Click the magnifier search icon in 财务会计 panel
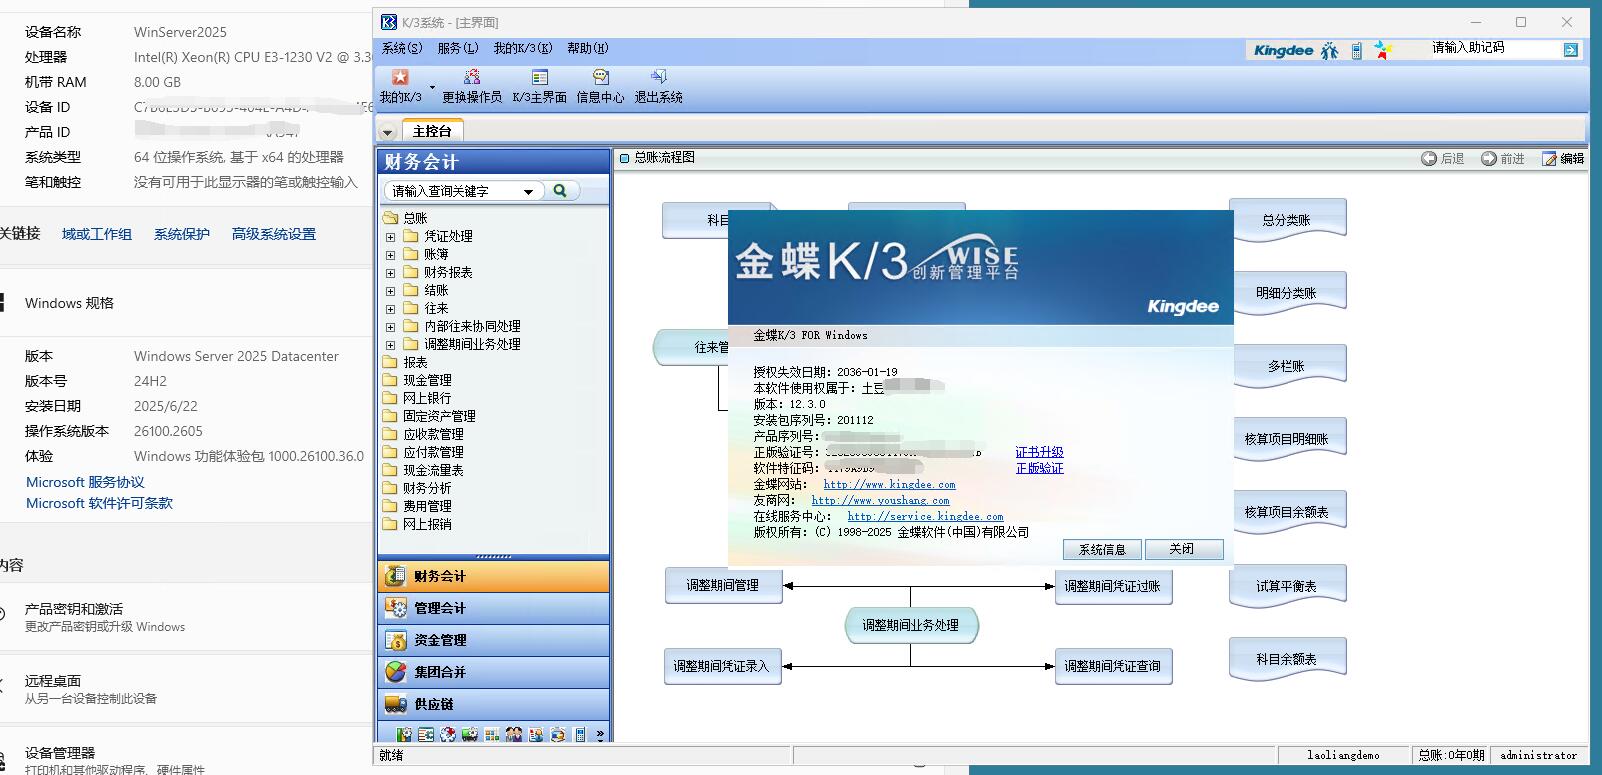The width and height of the screenshot is (1602, 775). 560,191
